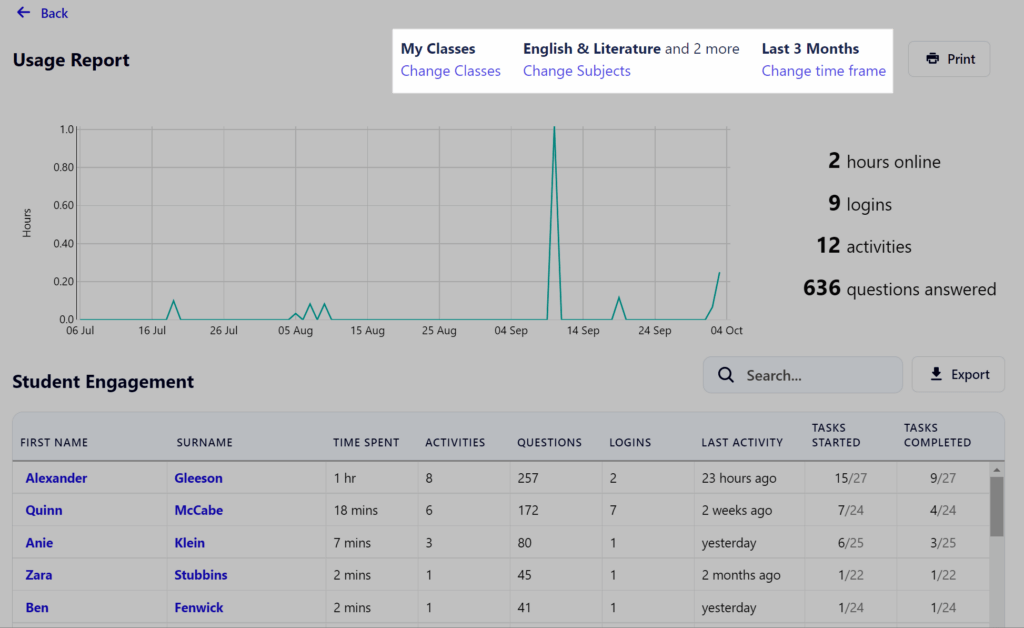
Task: Sort by Logins column header
Action: pos(630,442)
